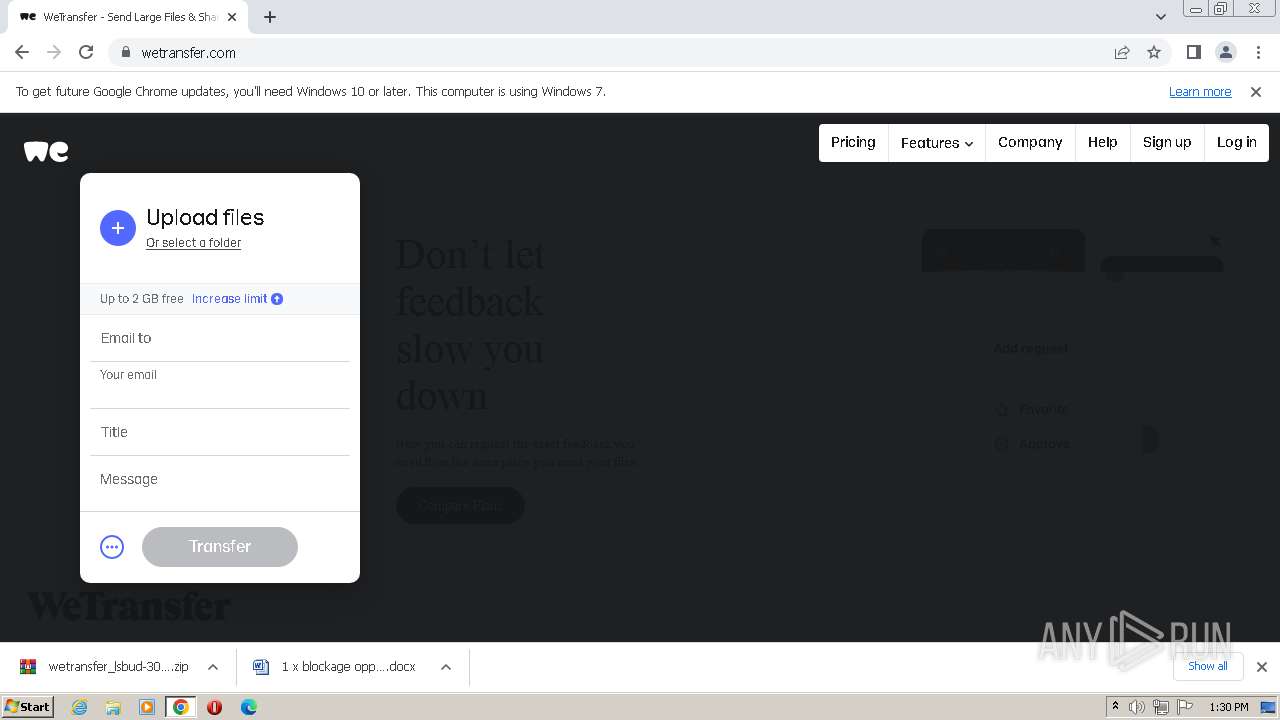Open Windows Explorer folder taskbar icon
The width and height of the screenshot is (1280, 720).
pos(113,707)
